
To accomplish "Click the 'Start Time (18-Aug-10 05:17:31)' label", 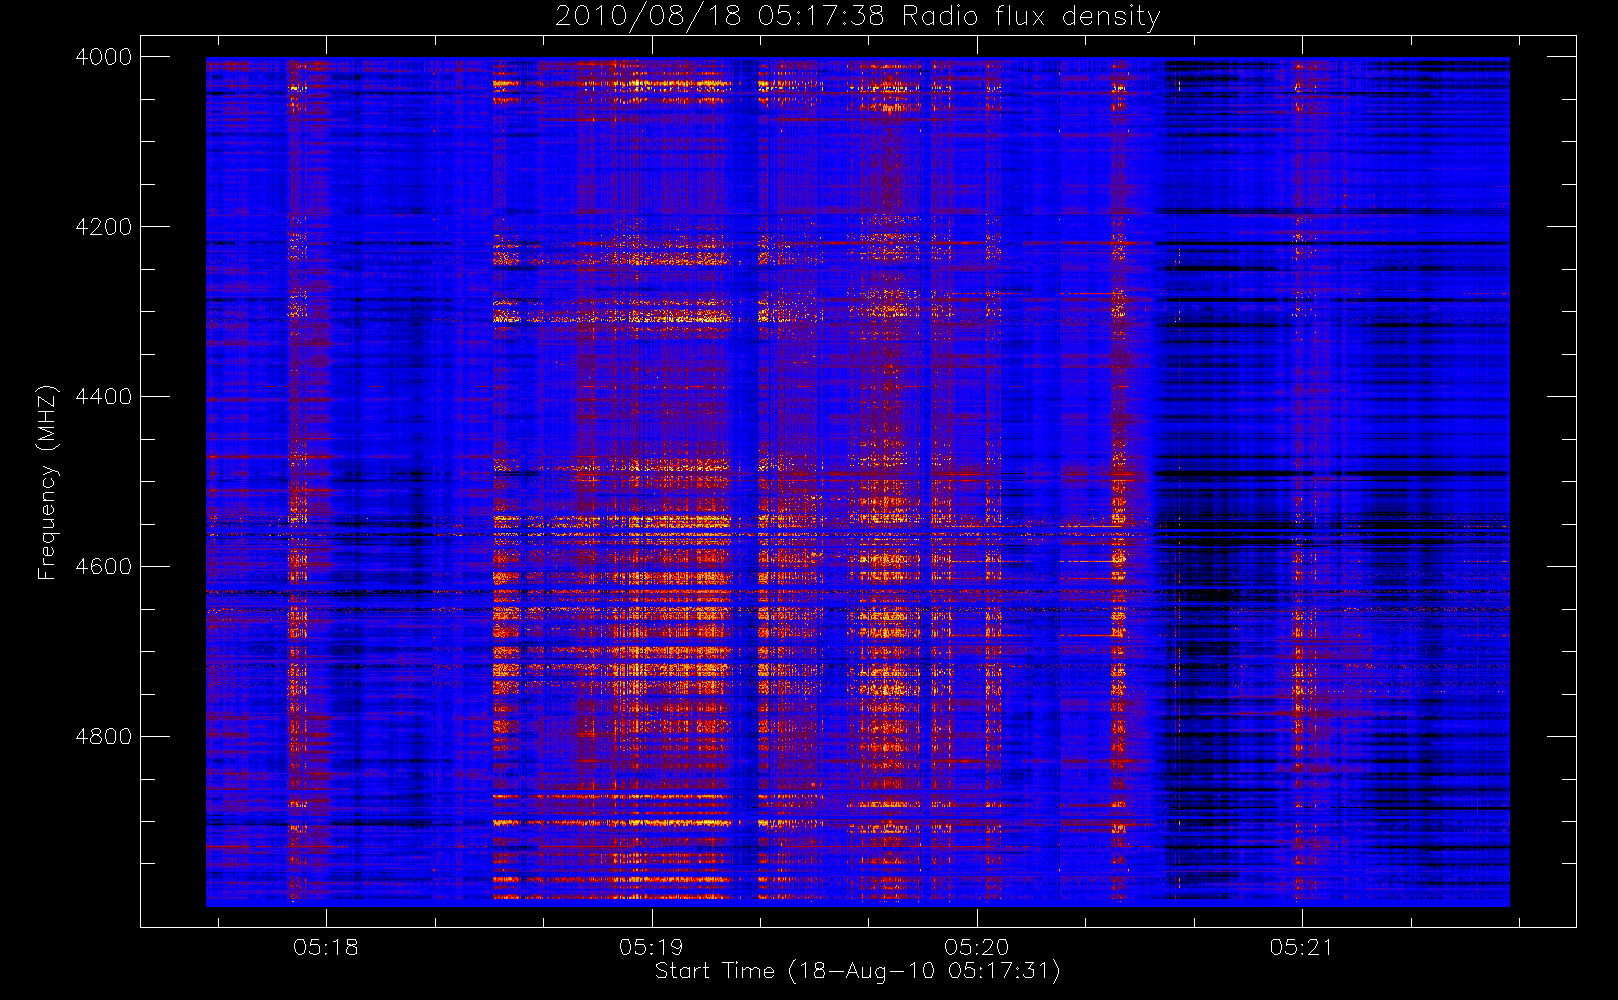I will 857,971.
